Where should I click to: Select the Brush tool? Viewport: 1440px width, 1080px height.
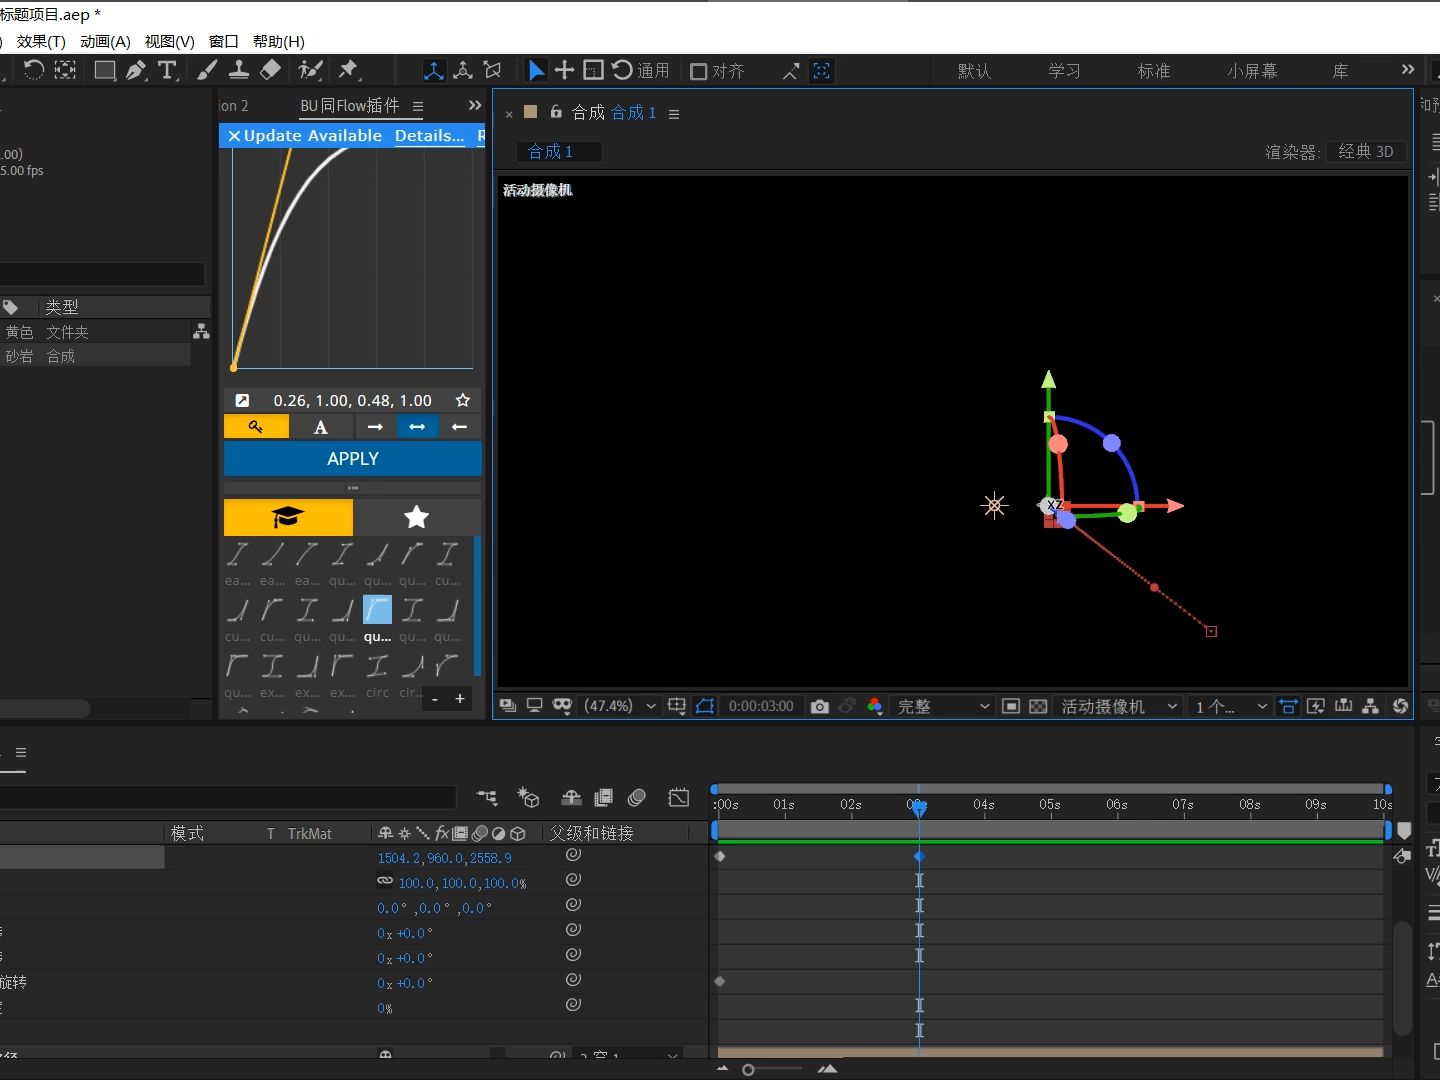pos(207,70)
